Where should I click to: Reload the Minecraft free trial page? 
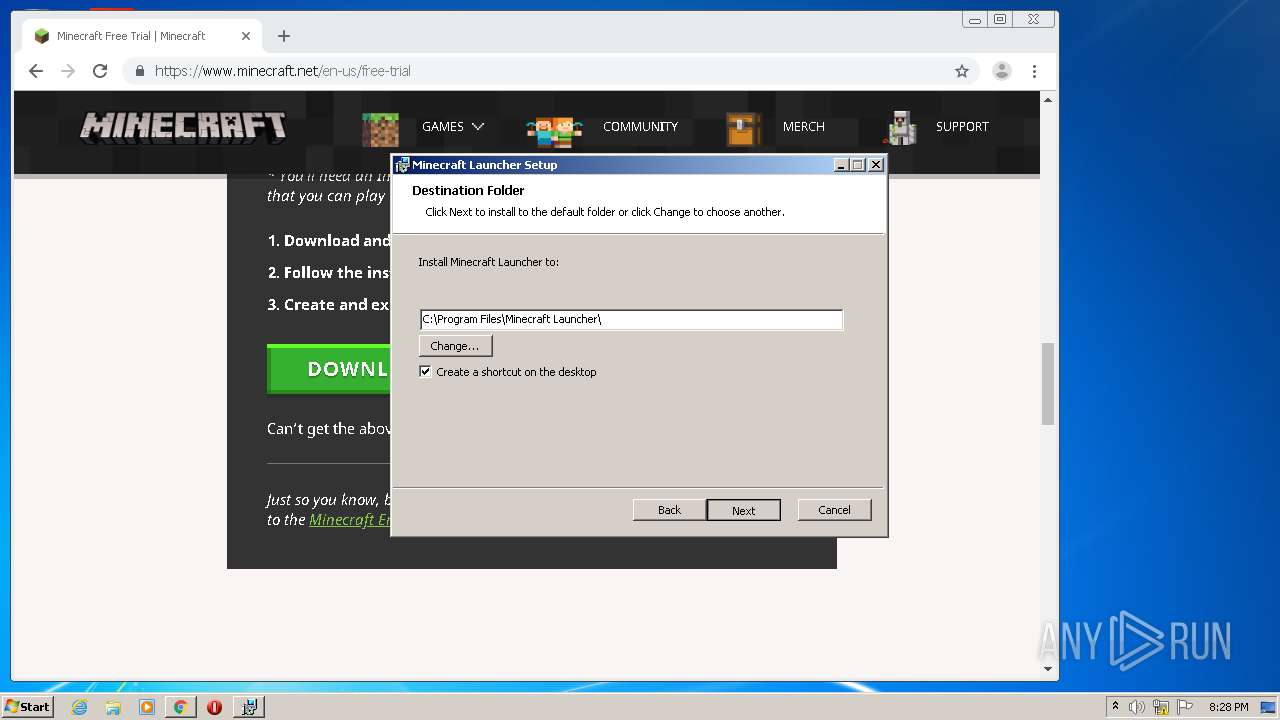tap(100, 71)
